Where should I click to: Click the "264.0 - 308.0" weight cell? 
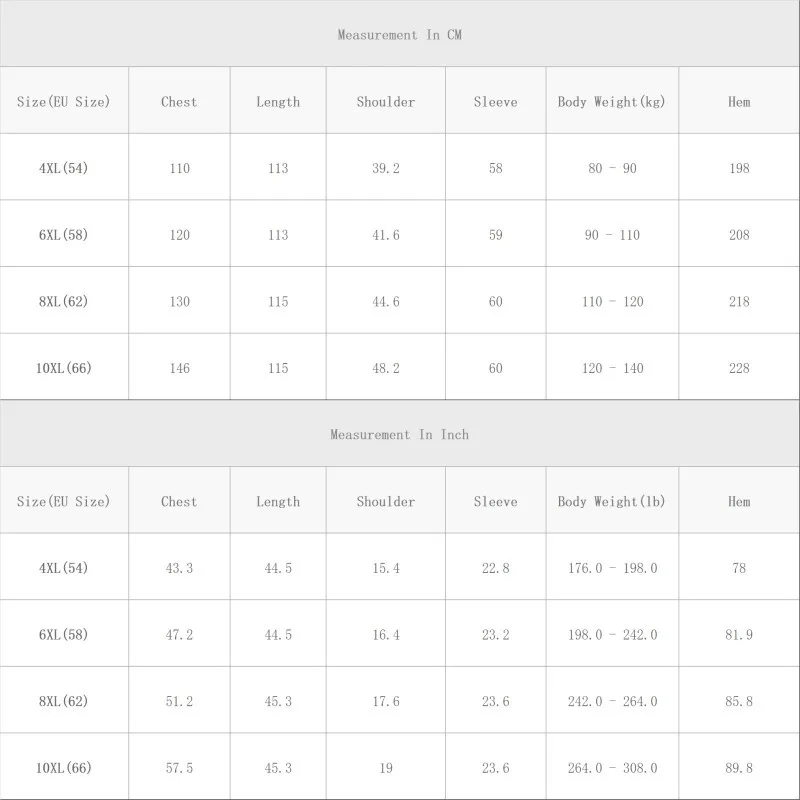click(612, 768)
